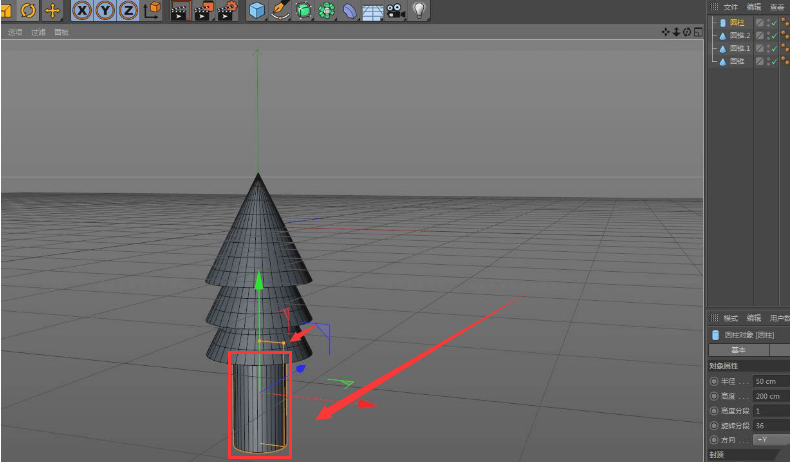Viewport: 790px width, 462px height.
Task: Select the Rotate tool in toolbar
Action: 28,10
